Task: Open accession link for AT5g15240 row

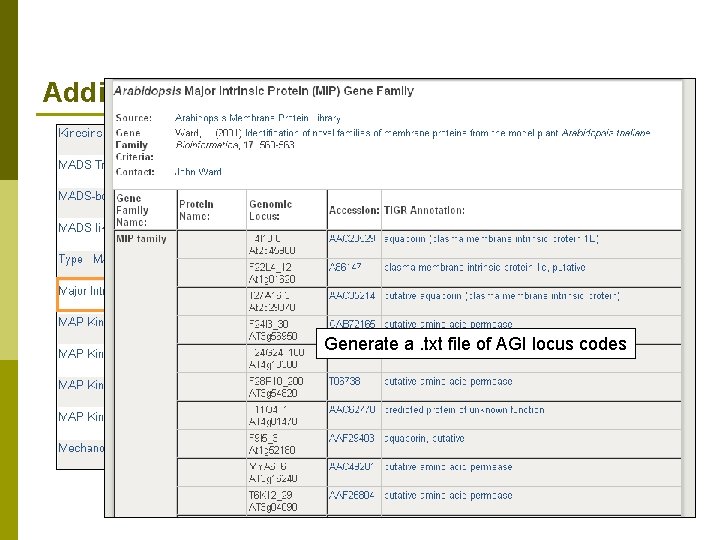Action: 352,467
